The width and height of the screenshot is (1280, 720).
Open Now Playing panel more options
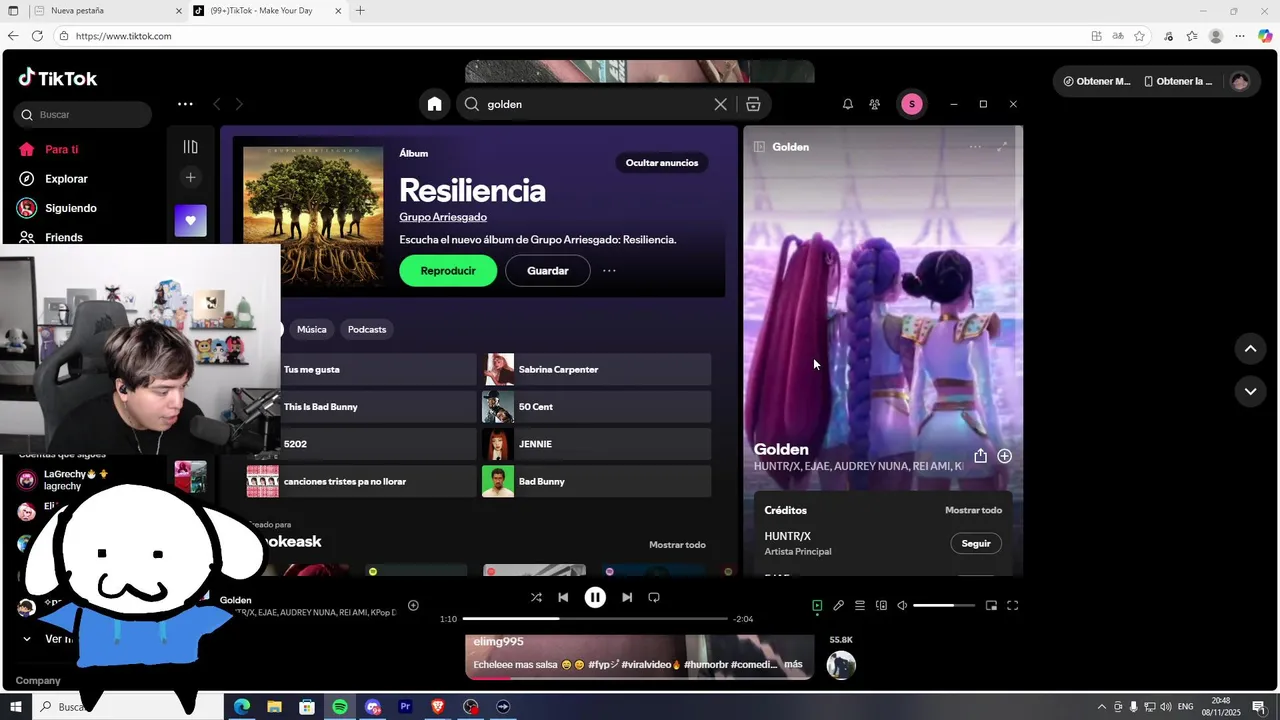click(975, 147)
